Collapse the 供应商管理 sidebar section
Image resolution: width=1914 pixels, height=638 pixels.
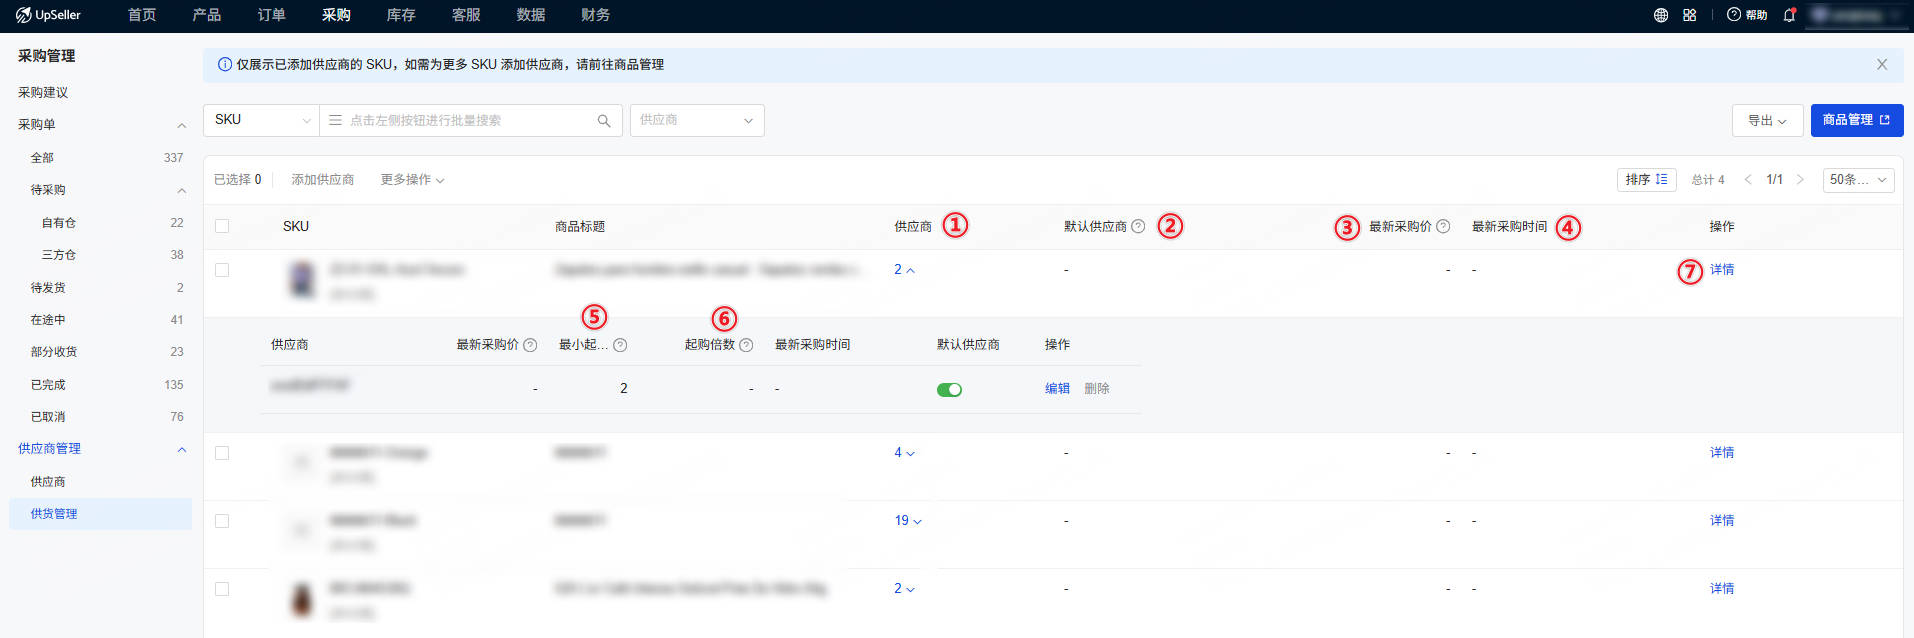181,449
